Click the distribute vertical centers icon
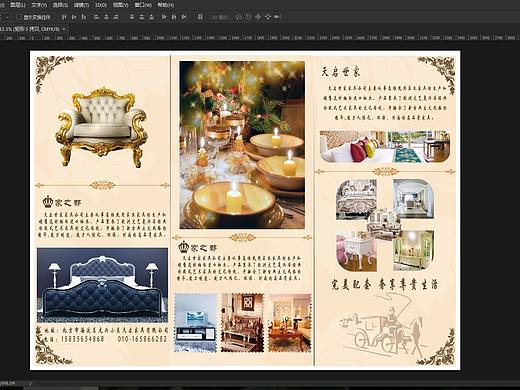 (142, 17)
